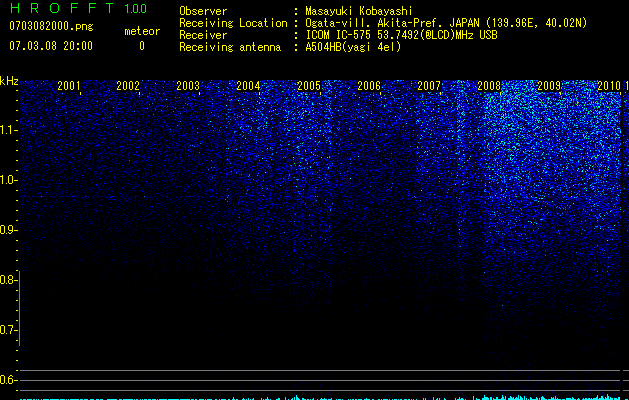Click the 2007 time marker

[429, 85]
